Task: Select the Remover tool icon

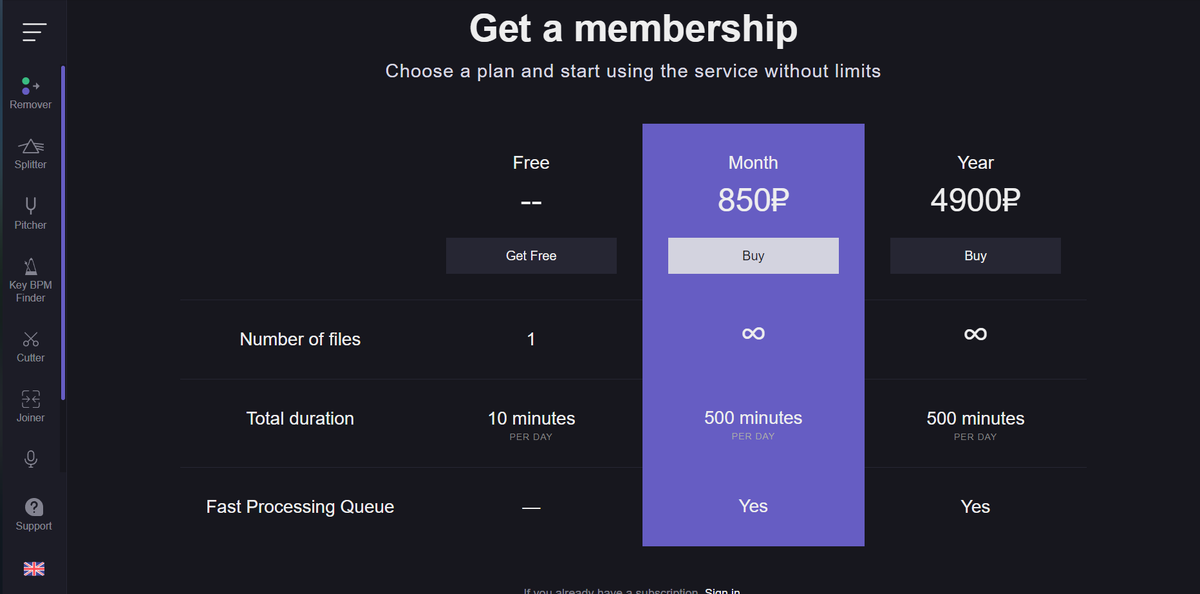Action: [x=30, y=86]
